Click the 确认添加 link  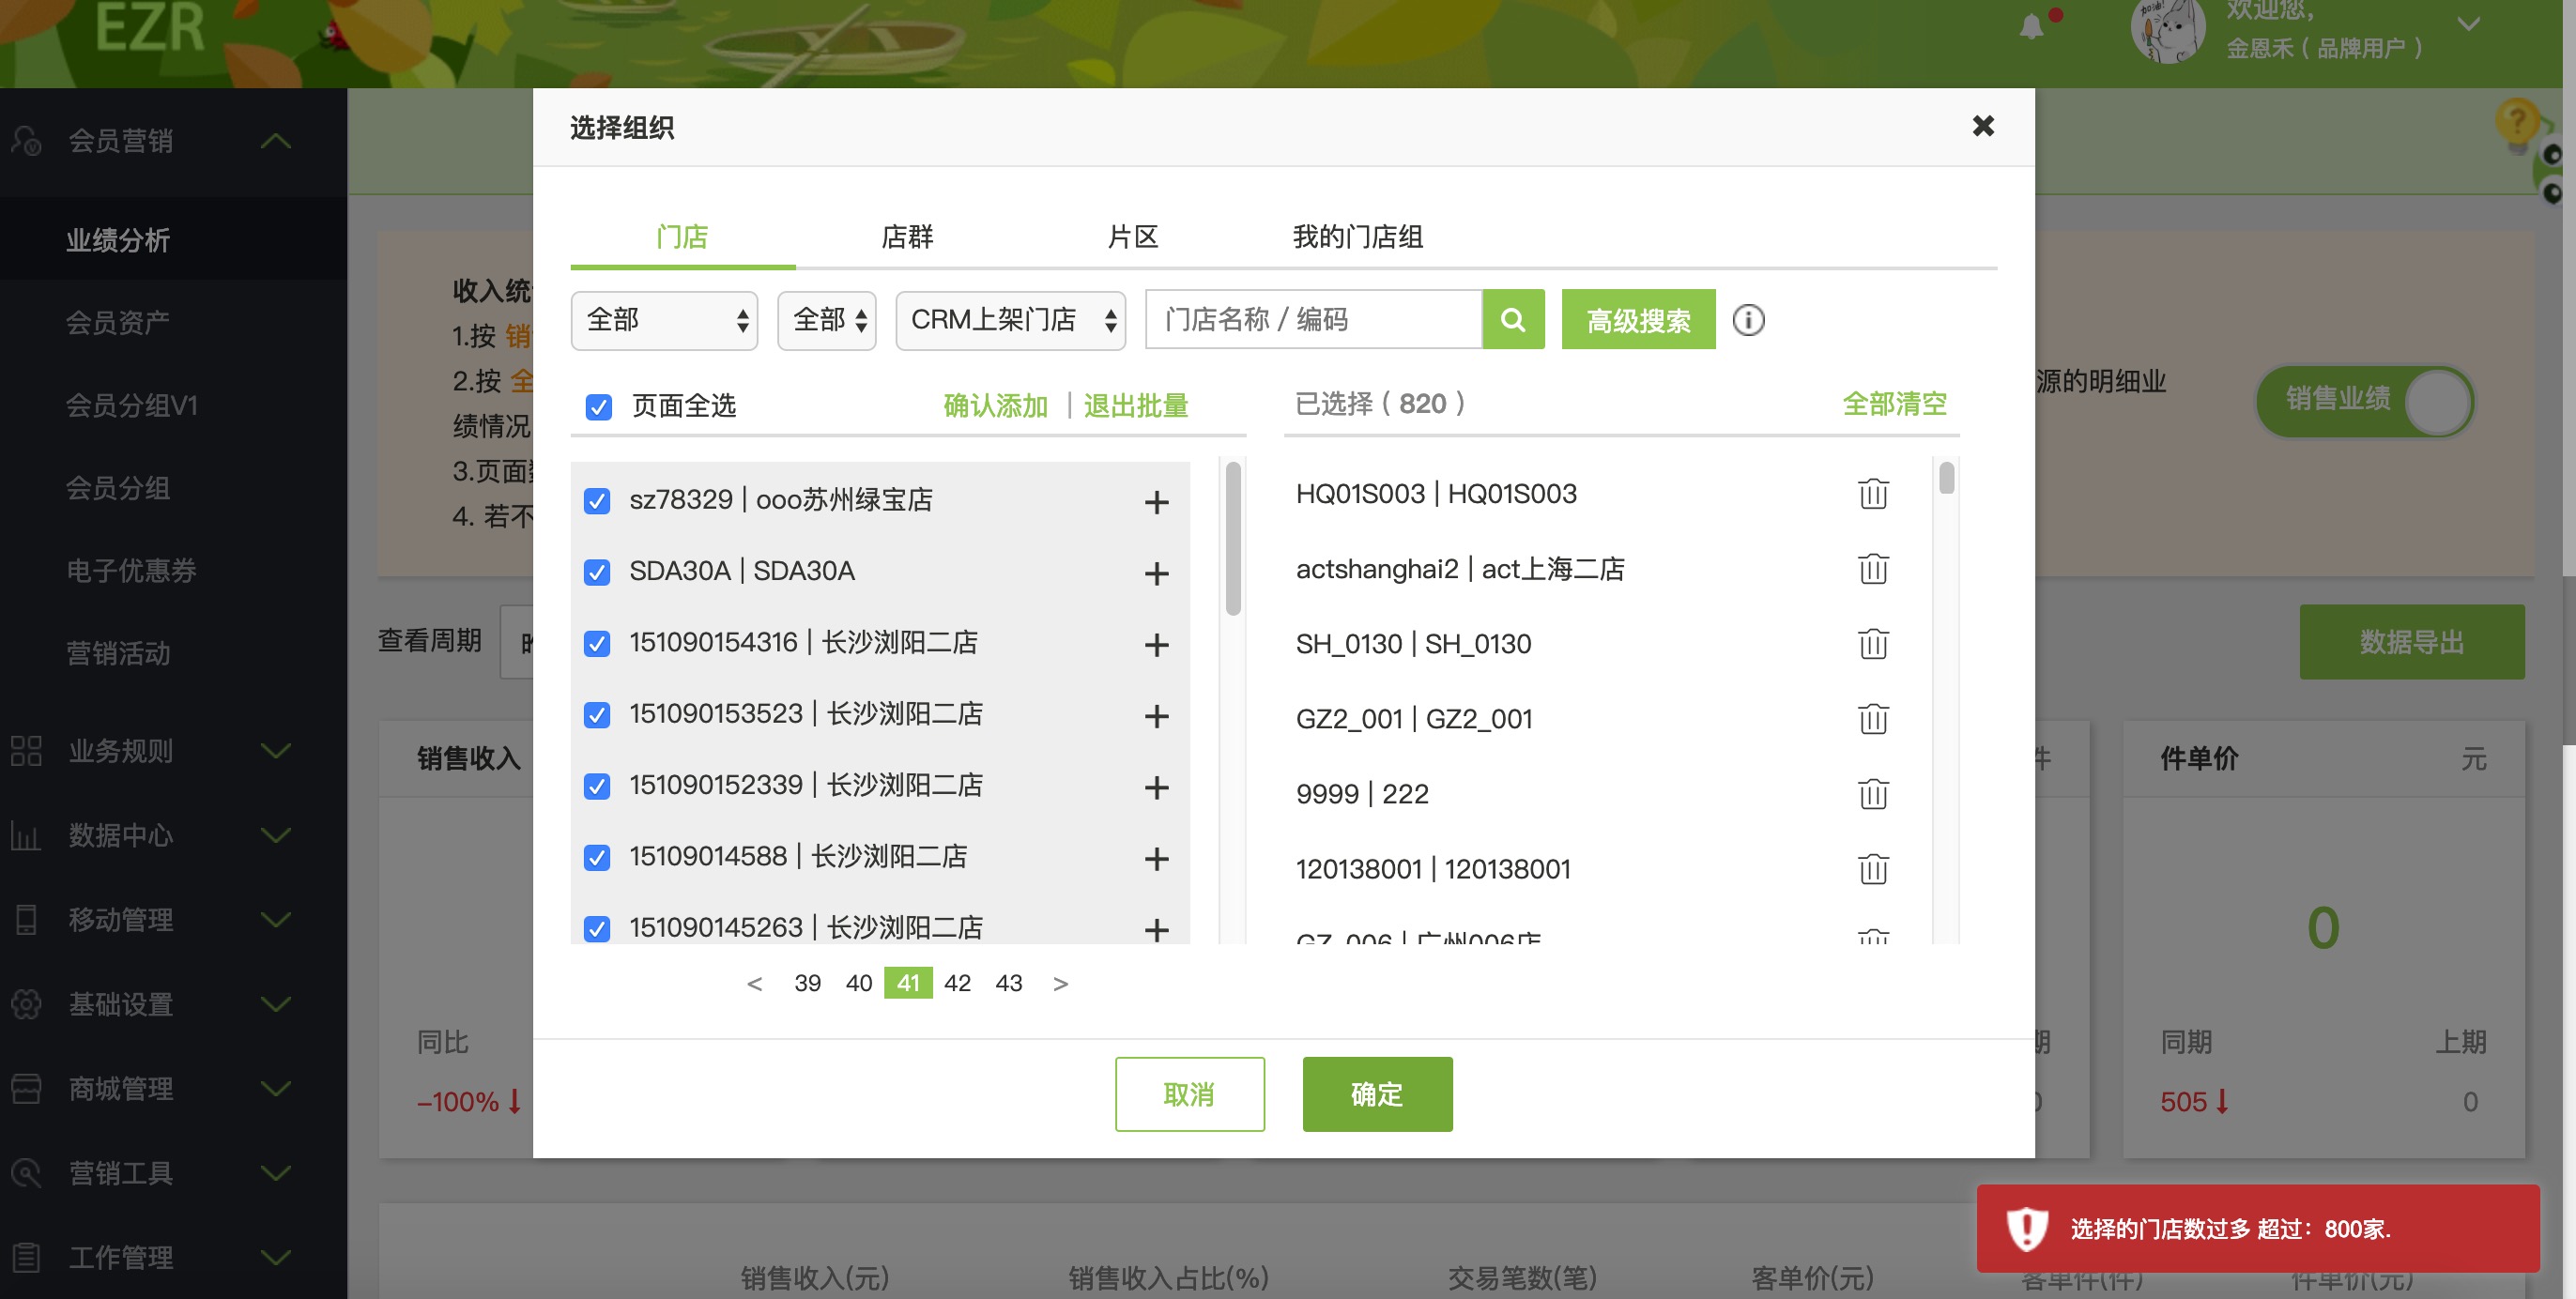point(995,406)
